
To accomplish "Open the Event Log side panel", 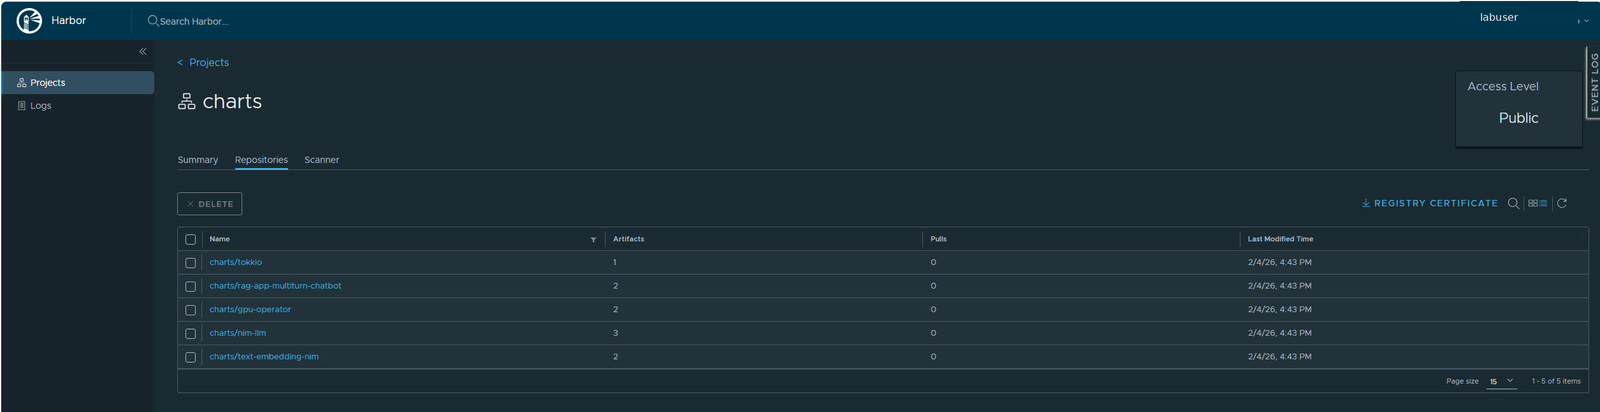I will [x=1593, y=82].
